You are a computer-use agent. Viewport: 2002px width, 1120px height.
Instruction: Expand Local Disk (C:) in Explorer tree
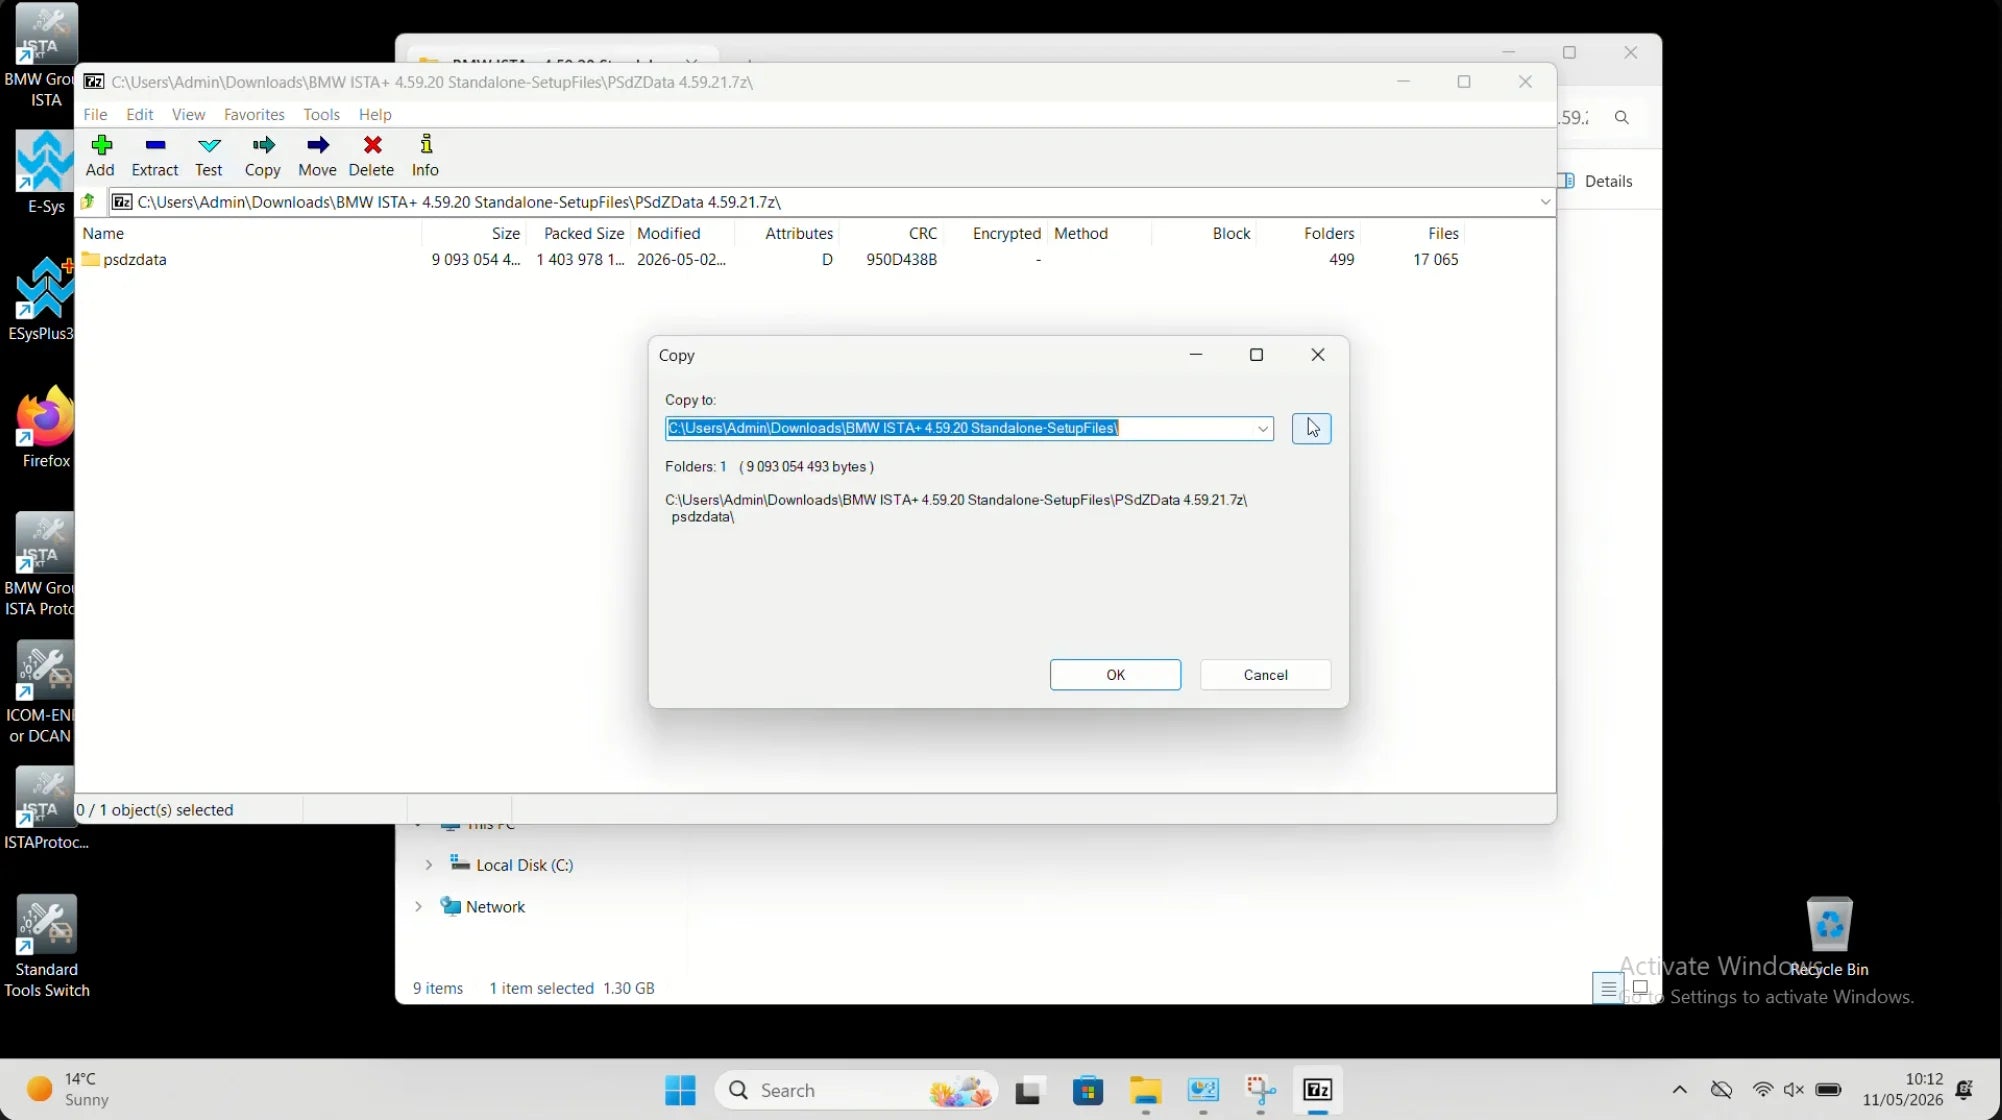point(428,865)
